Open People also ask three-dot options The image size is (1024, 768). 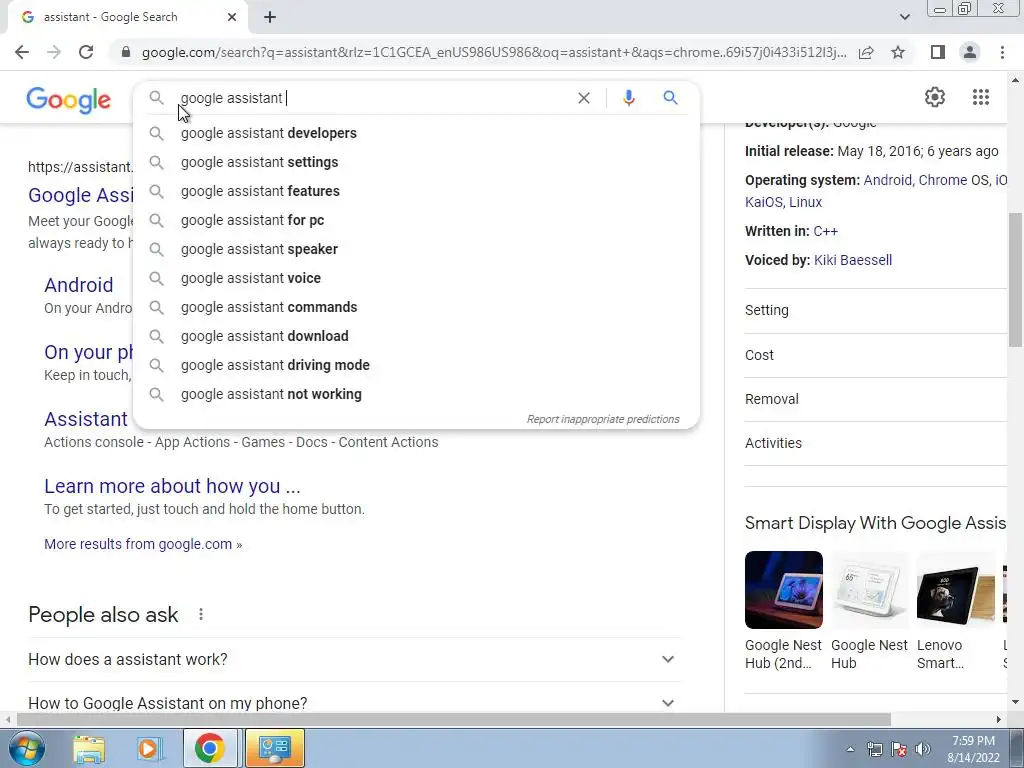tap(200, 615)
